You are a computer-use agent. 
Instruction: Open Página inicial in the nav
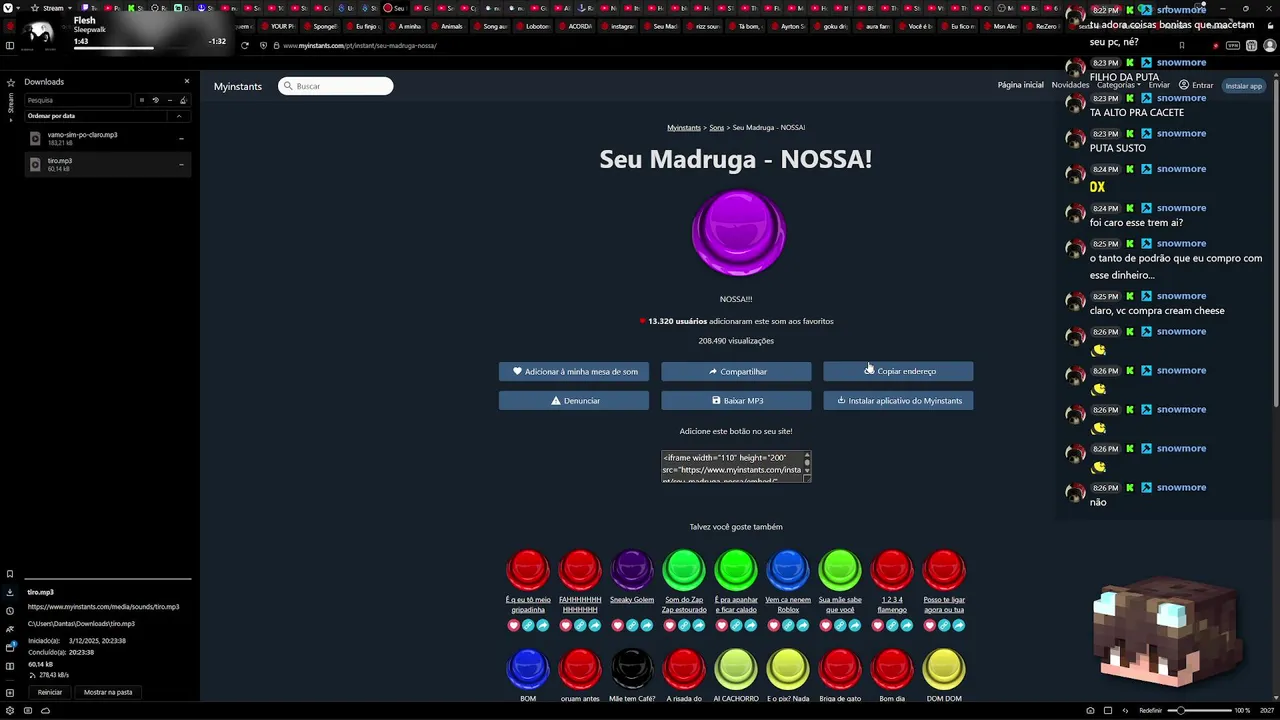coord(1020,85)
